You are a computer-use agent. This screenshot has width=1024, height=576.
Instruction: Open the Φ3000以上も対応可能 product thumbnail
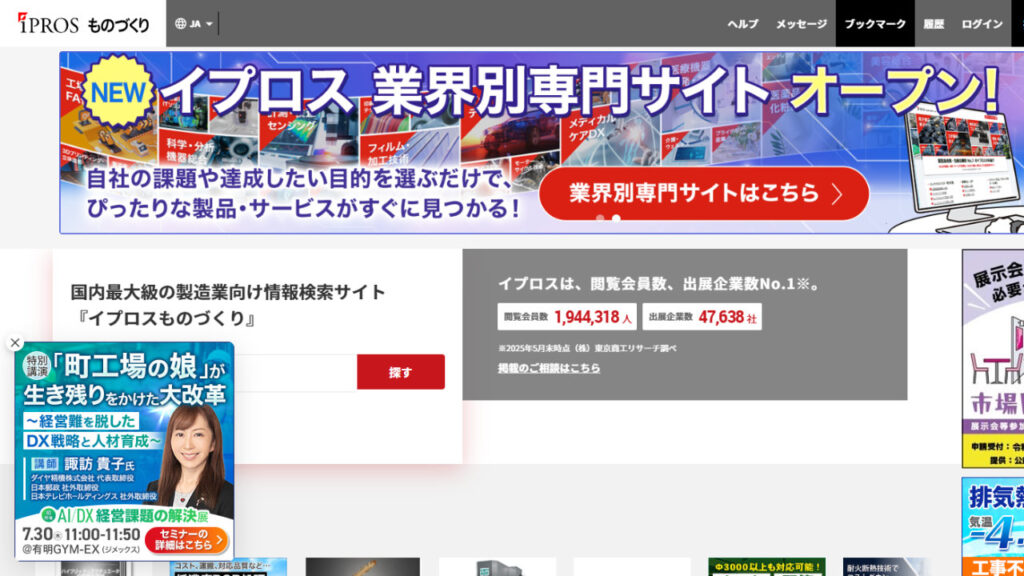[766, 566]
